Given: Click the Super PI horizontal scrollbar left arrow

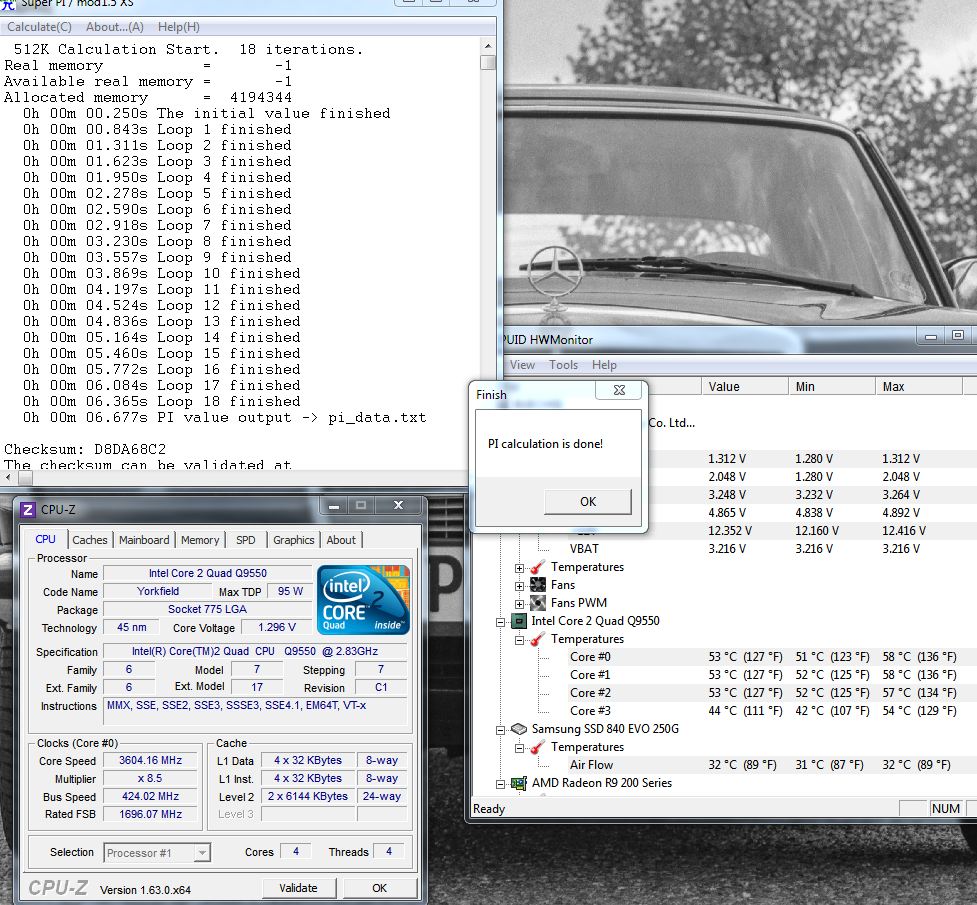Looking at the screenshot, I should (8, 477).
